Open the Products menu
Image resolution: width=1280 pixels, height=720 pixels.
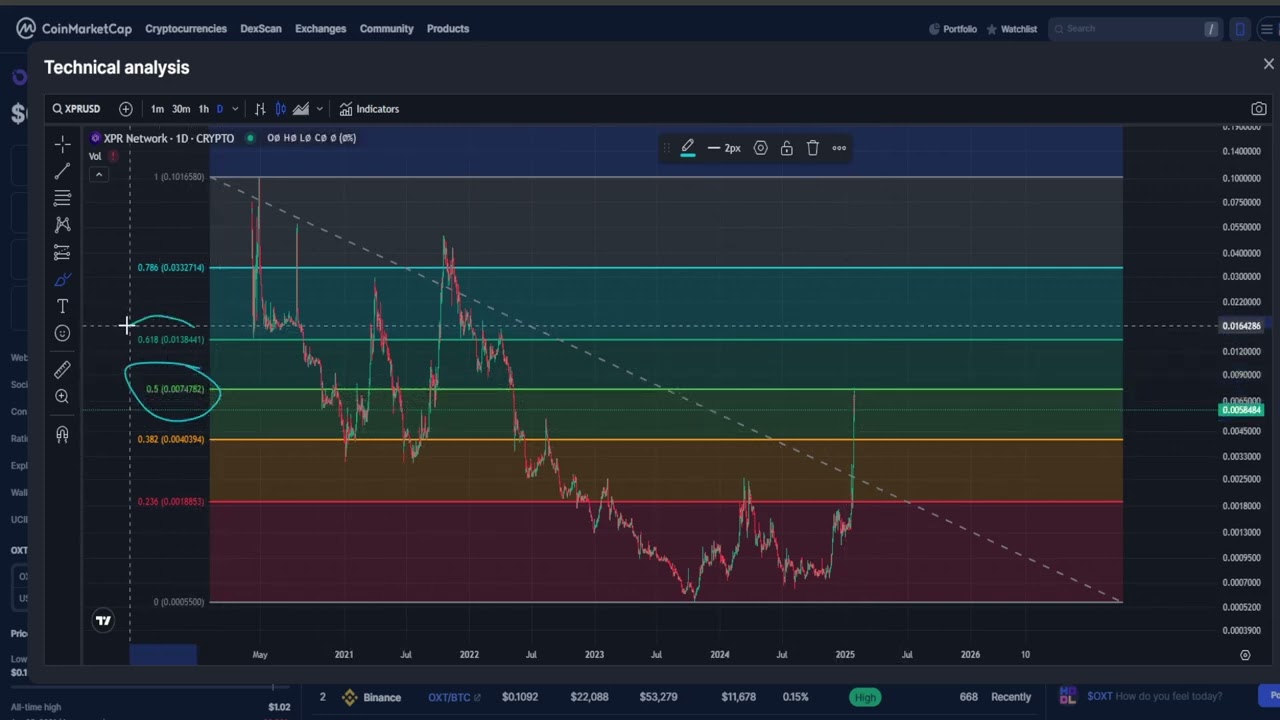(x=448, y=29)
